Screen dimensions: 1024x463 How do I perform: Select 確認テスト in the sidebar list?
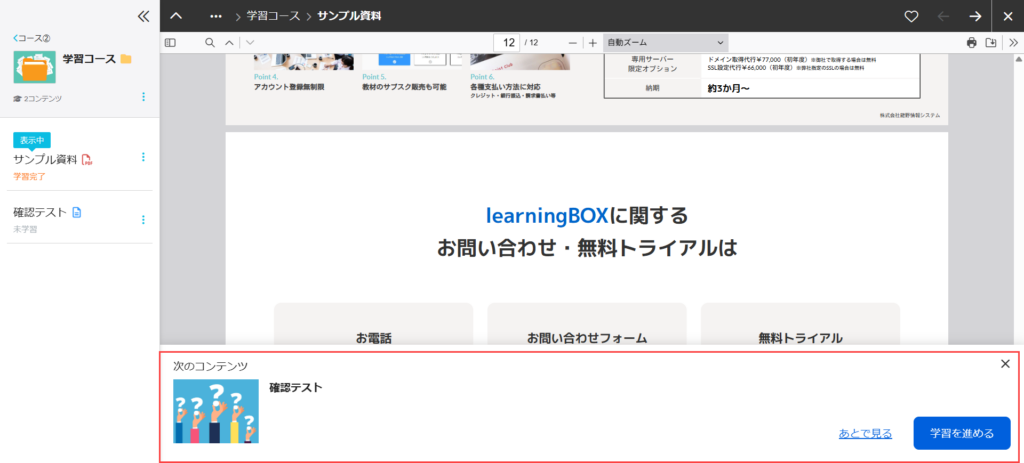point(40,212)
